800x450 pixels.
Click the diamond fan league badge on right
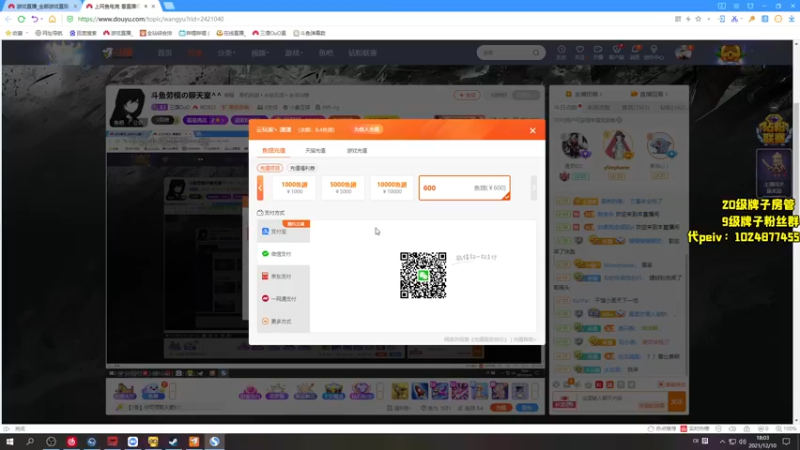tap(774, 129)
